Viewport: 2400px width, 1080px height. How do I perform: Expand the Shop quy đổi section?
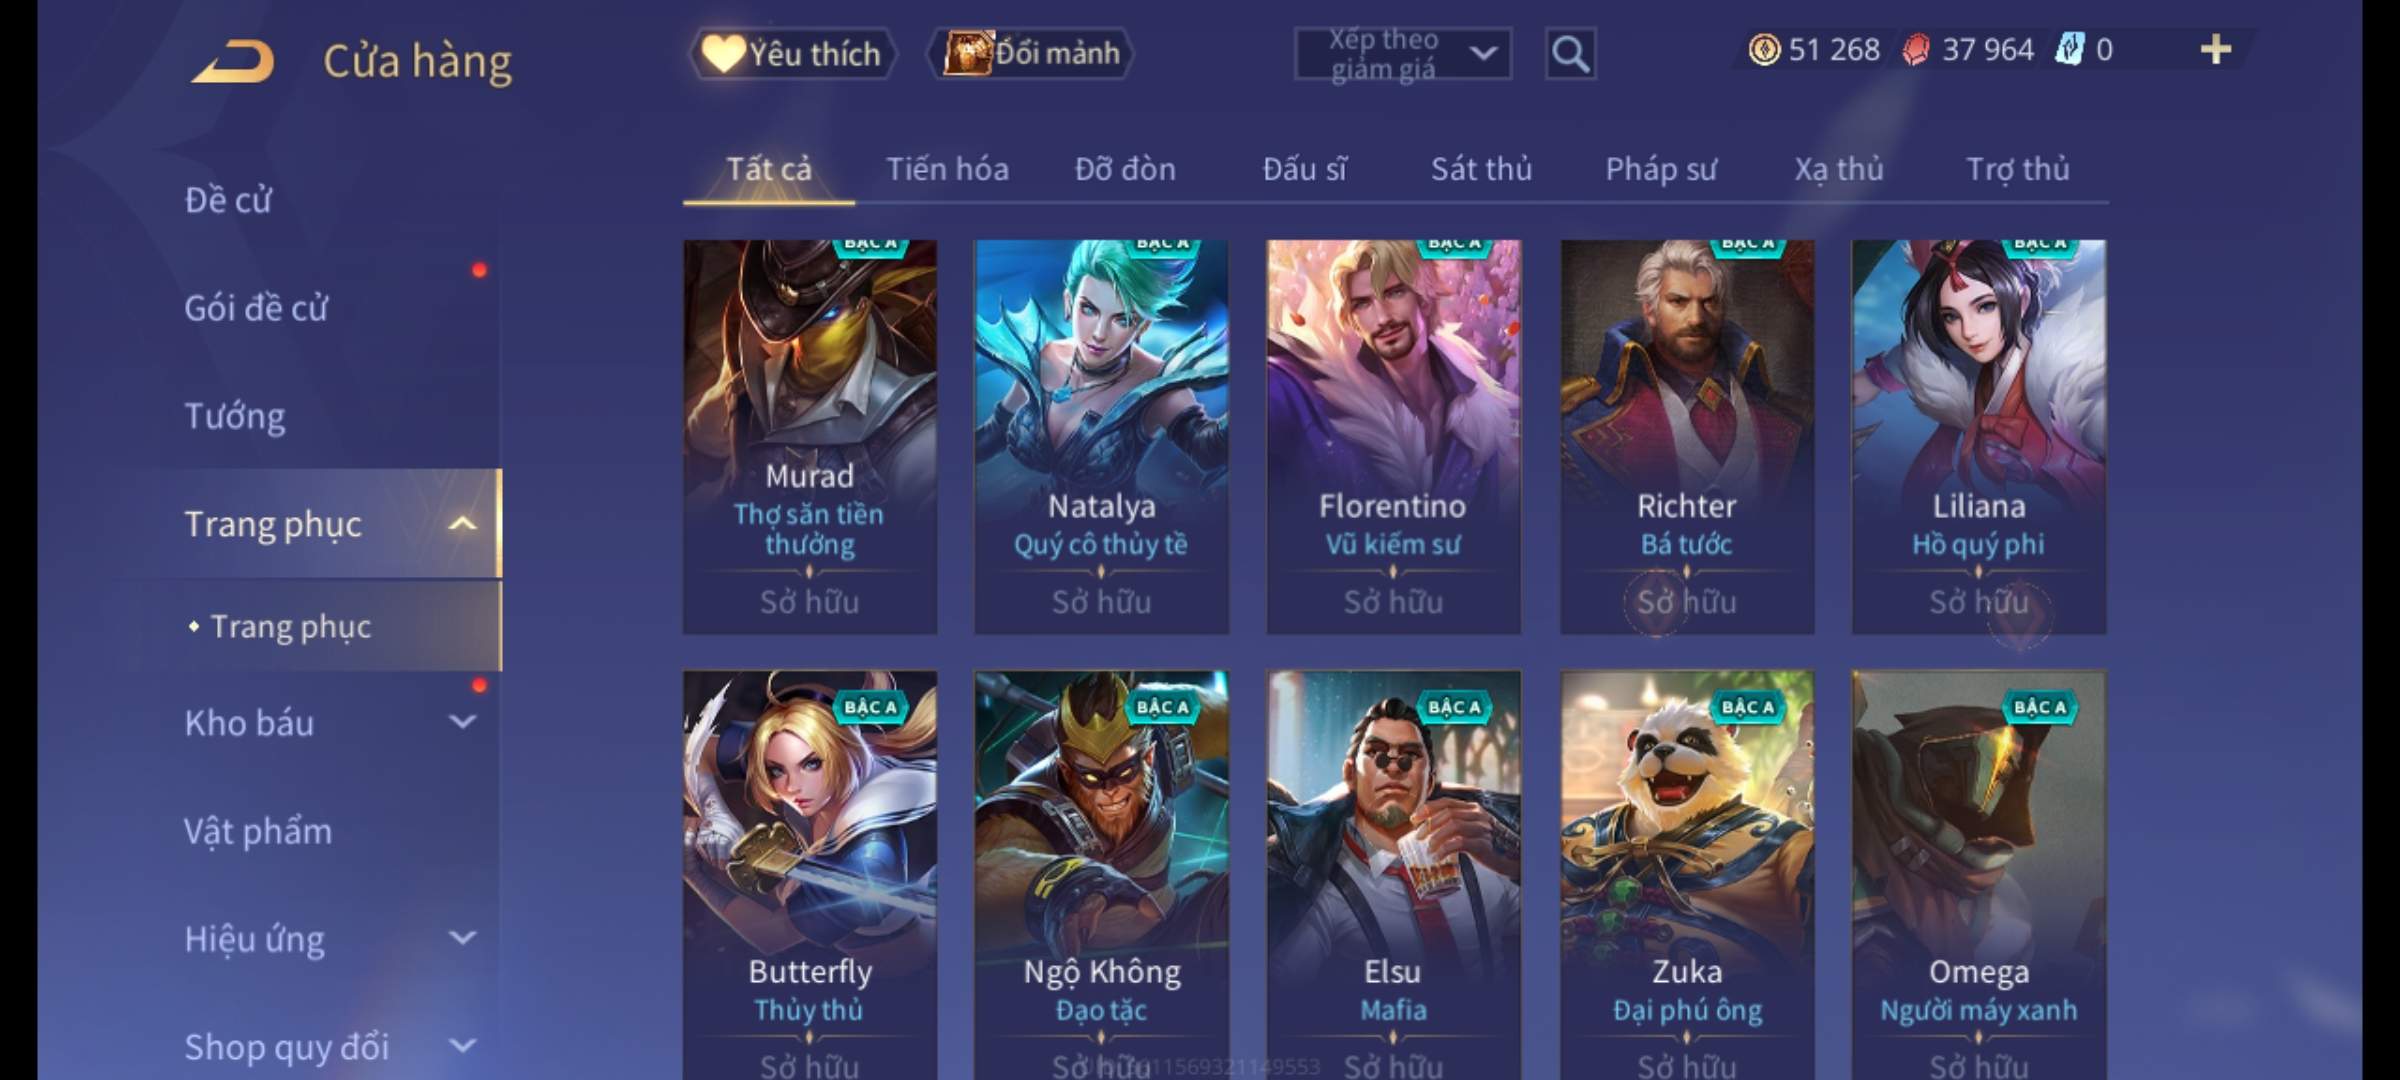[462, 1046]
